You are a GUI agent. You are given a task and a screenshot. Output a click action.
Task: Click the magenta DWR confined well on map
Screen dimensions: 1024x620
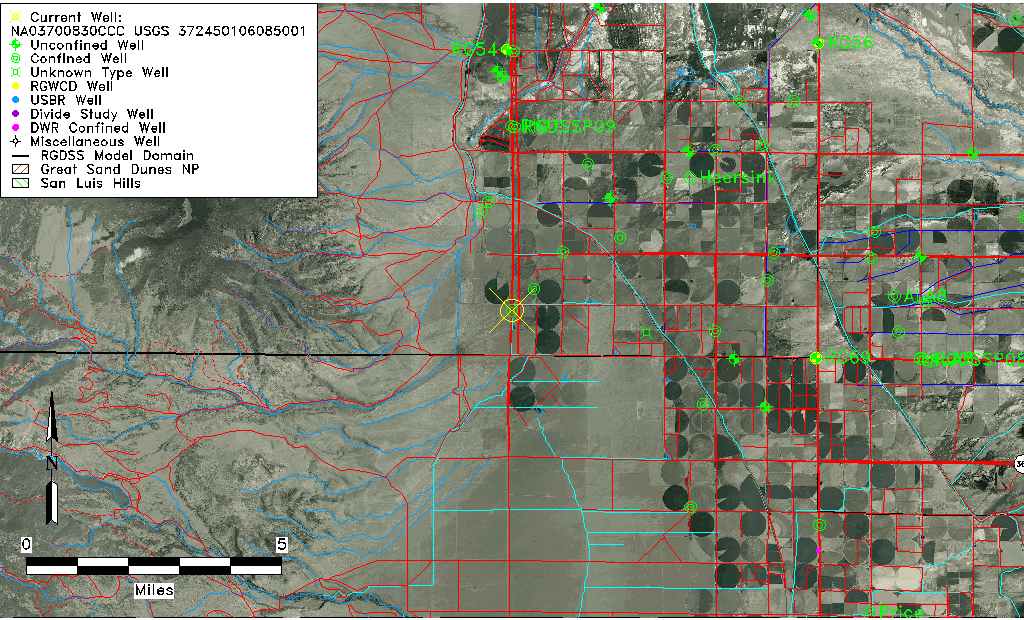[x=819, y=550]
